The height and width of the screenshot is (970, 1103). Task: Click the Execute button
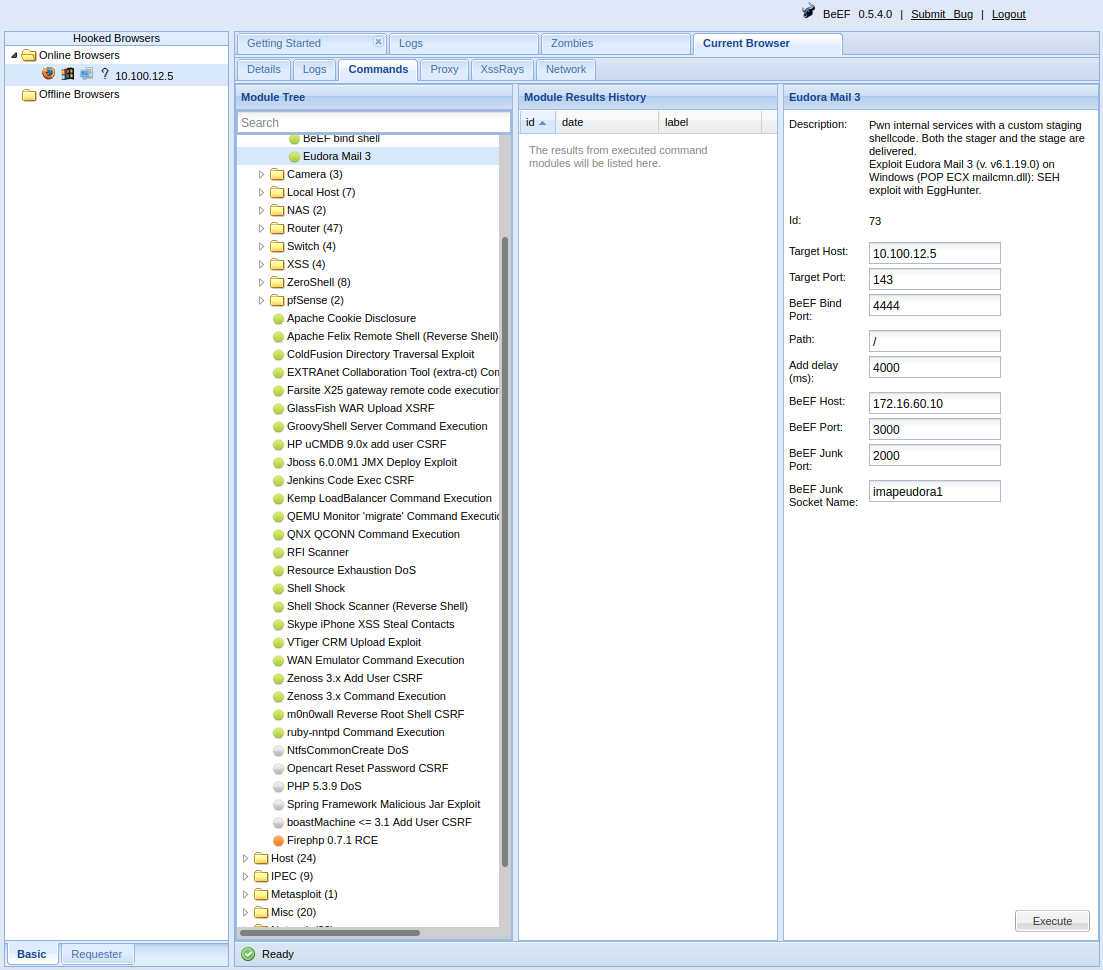[1052, 921]
